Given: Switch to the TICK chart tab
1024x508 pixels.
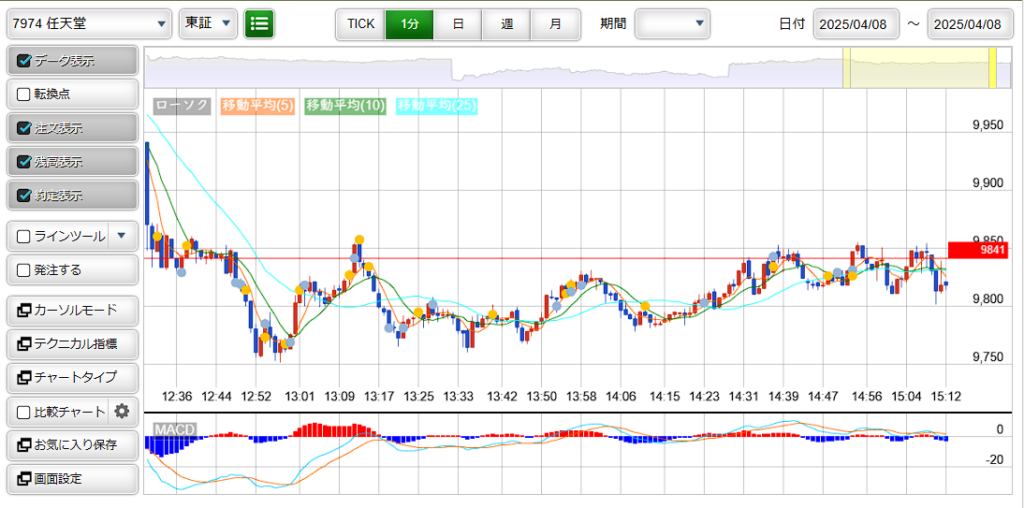Looking at the screenshot, I should 360,23.
